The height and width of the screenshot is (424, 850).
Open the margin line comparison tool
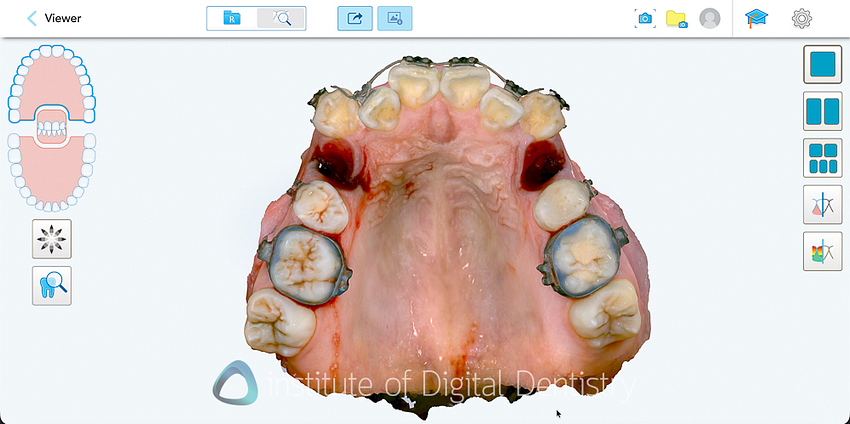[x=822, y=205]
